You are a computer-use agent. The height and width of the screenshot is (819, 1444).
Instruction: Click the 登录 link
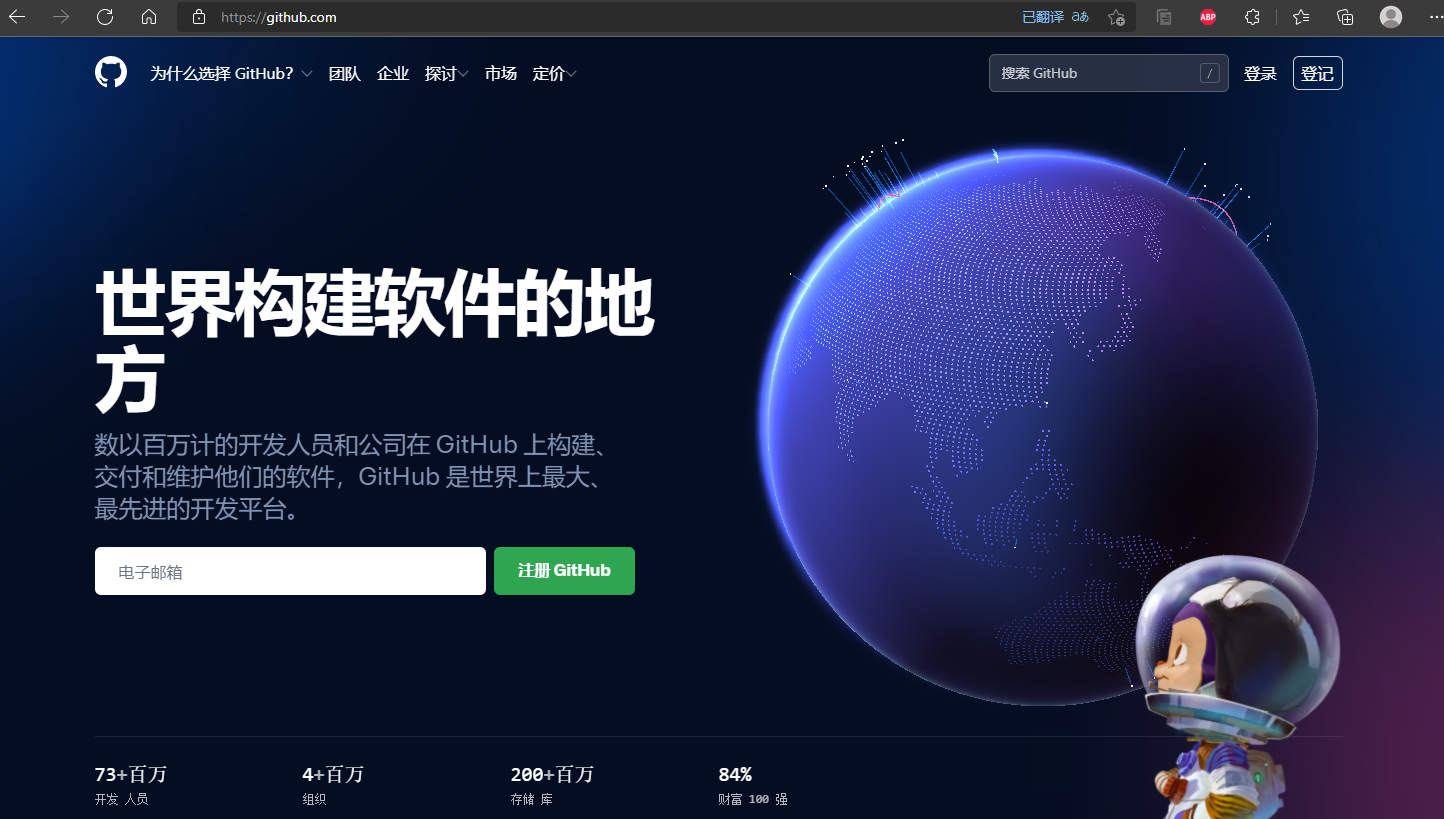1260,72
